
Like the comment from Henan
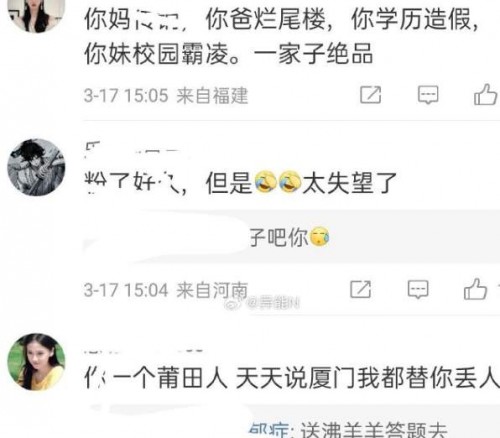click(475, 289)
